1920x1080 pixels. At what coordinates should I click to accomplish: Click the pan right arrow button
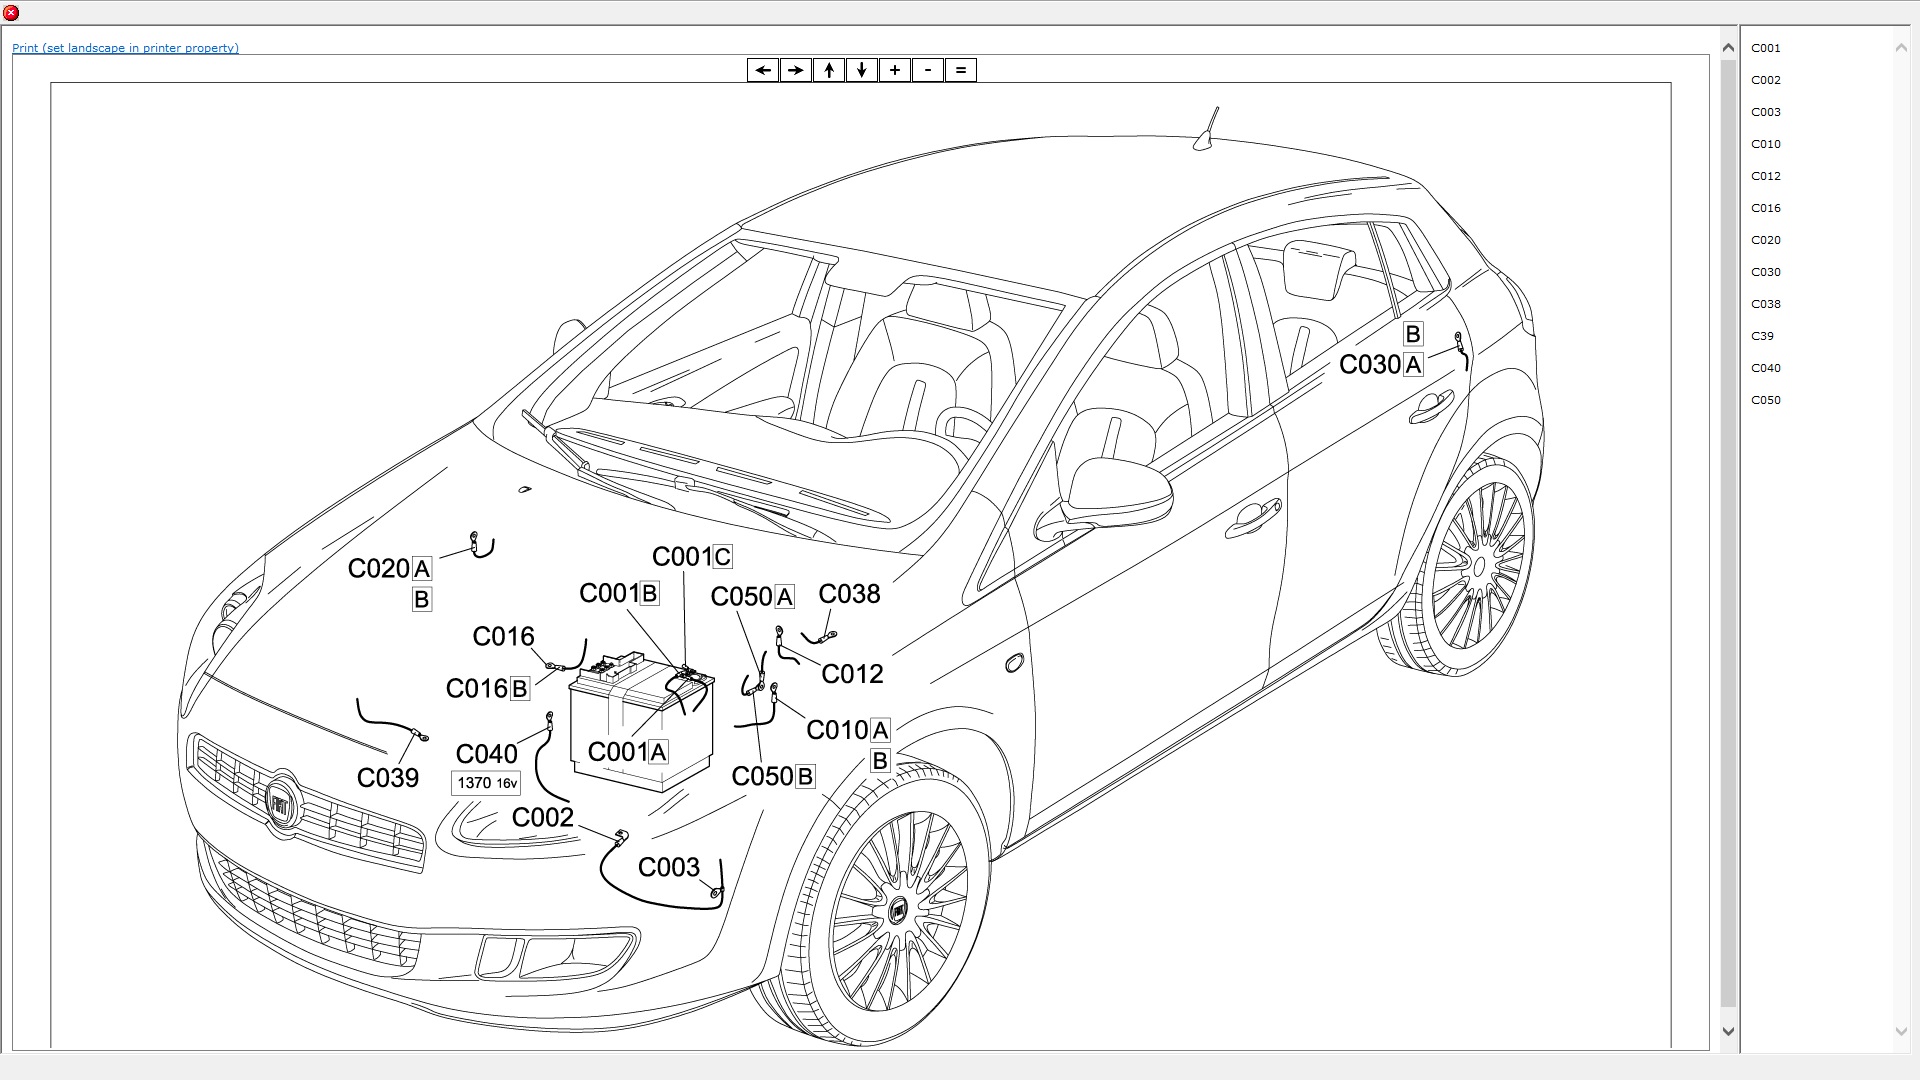(796, 70)
